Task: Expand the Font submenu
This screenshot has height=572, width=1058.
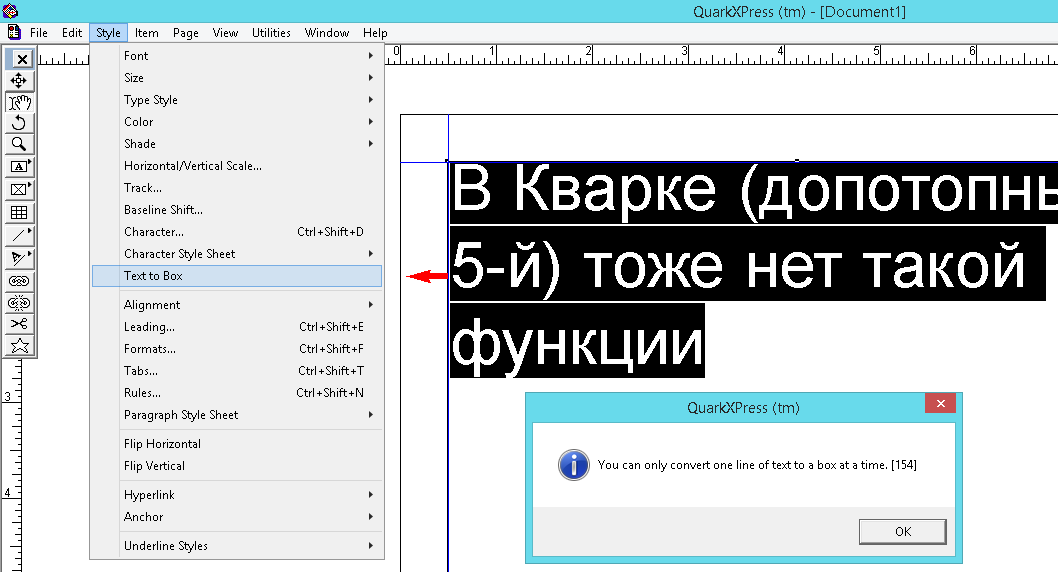Action: [x=237, y=56]
